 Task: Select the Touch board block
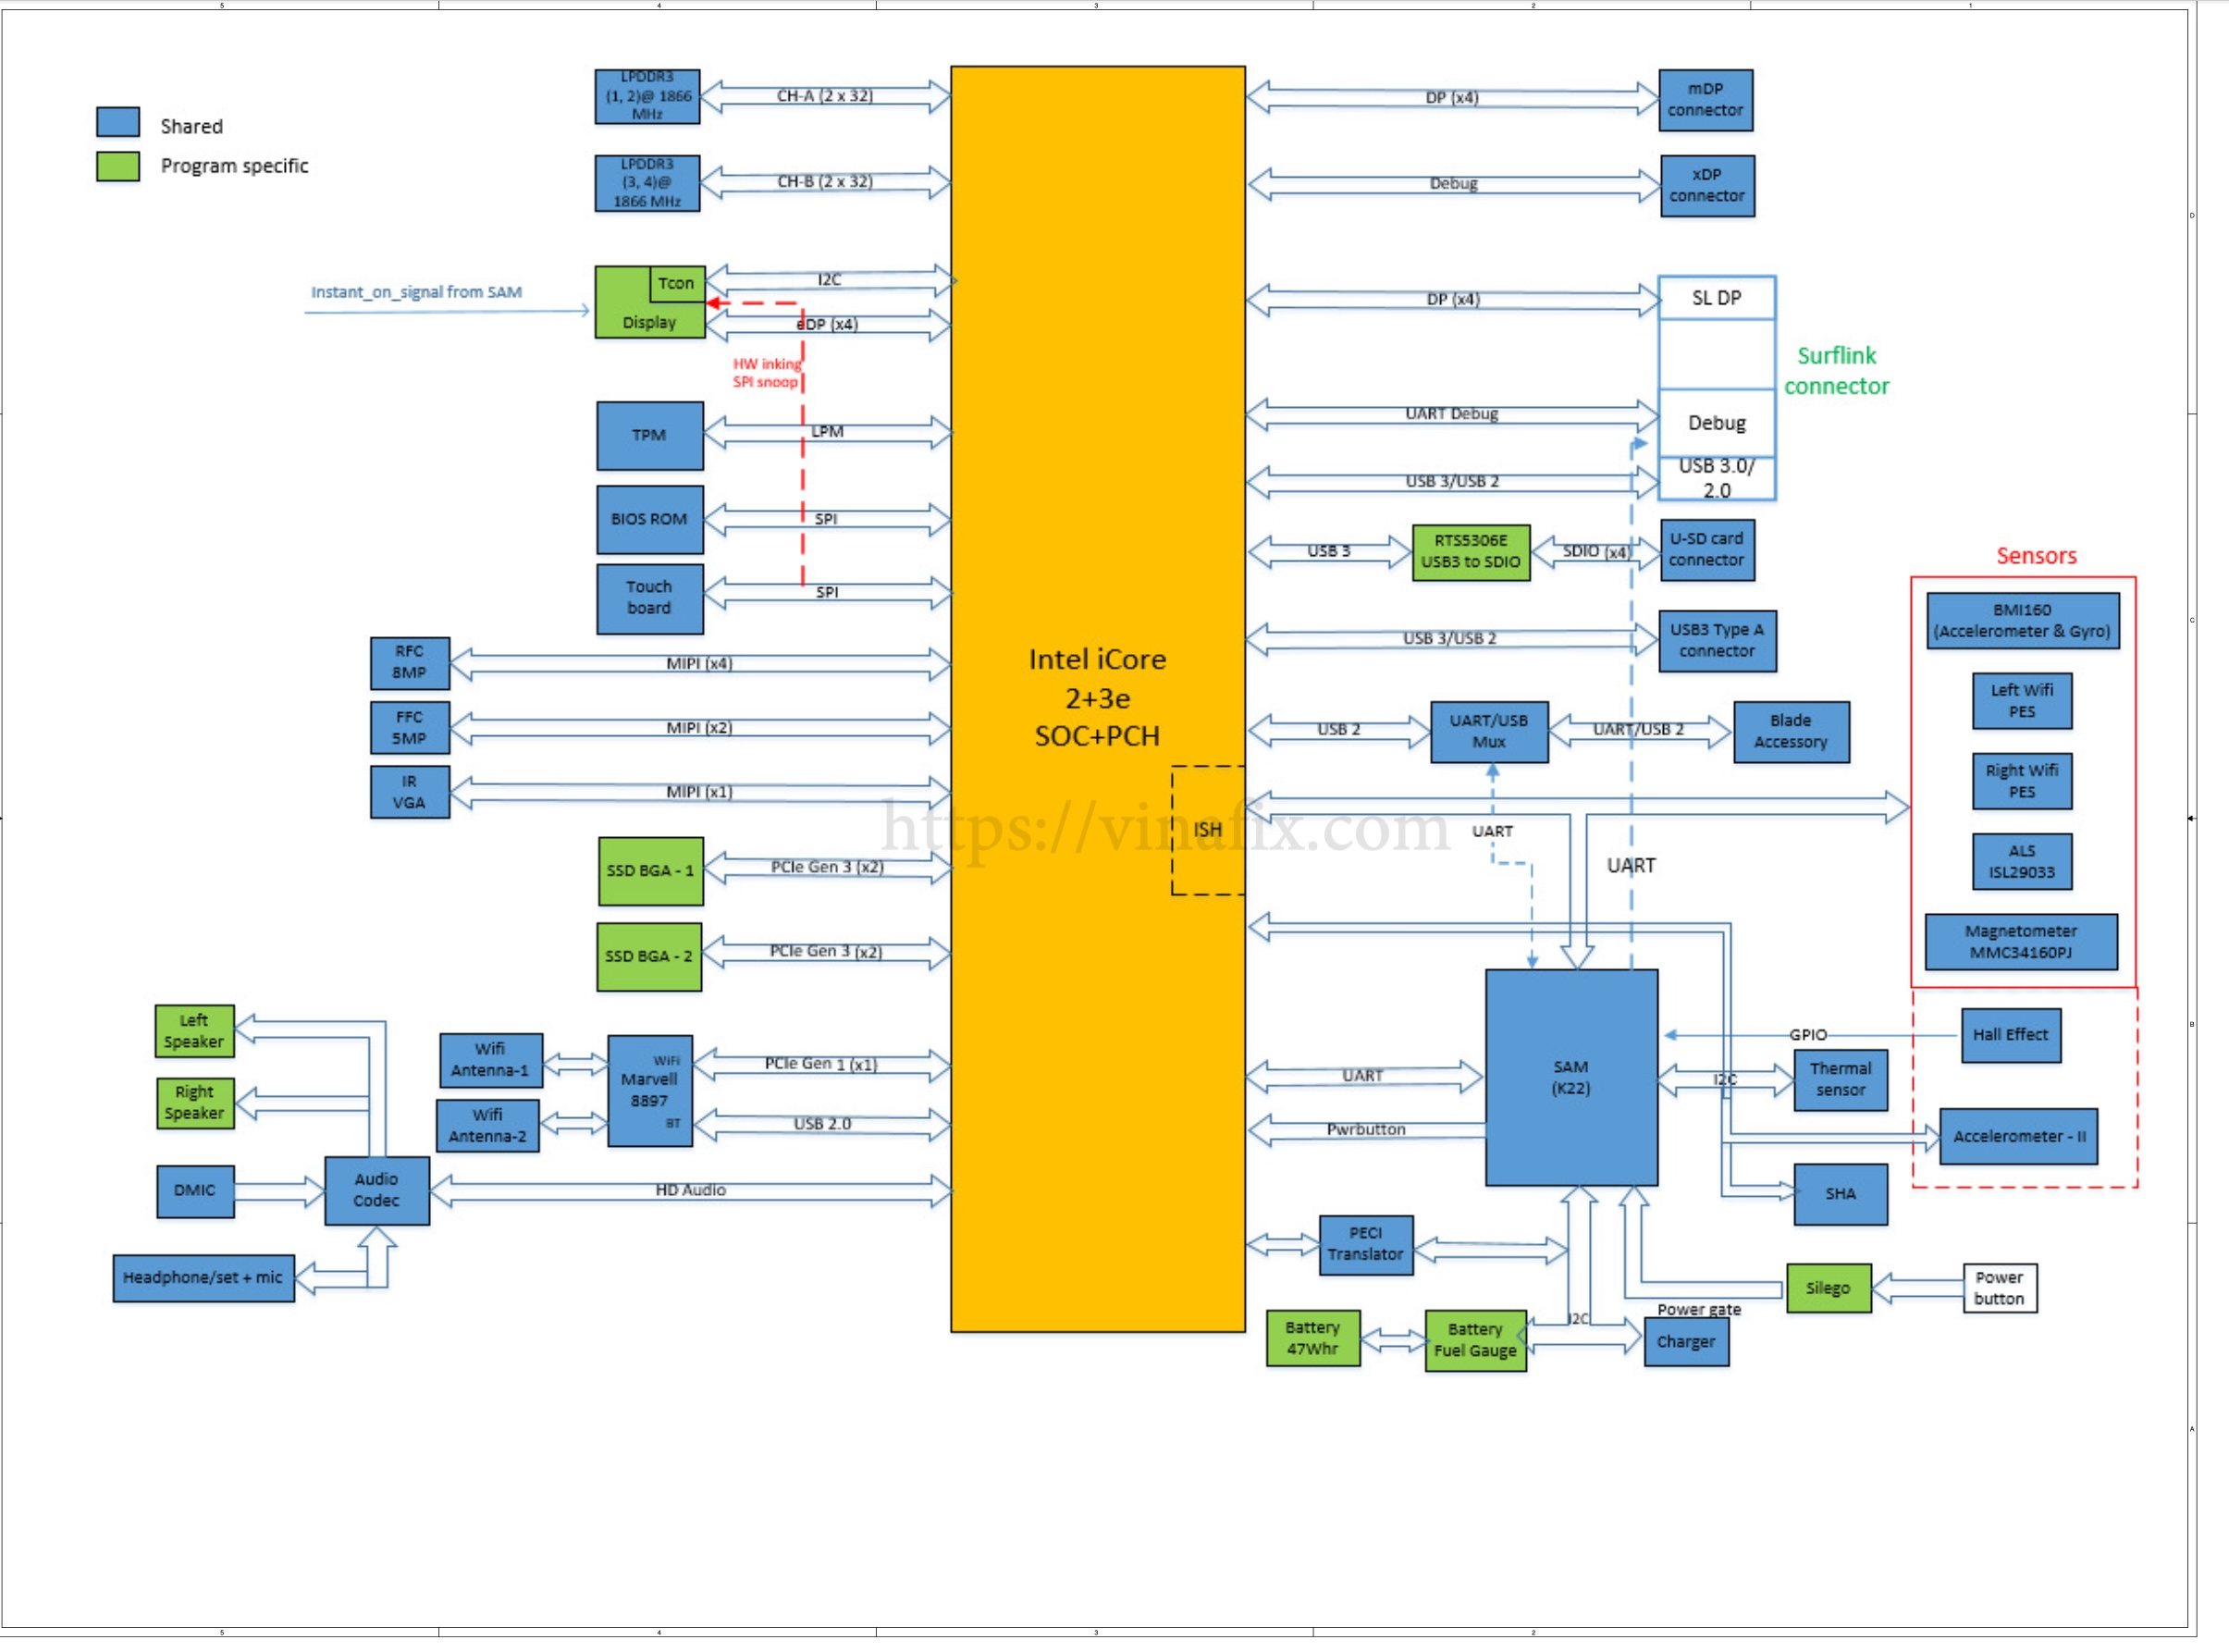point(649,598)
